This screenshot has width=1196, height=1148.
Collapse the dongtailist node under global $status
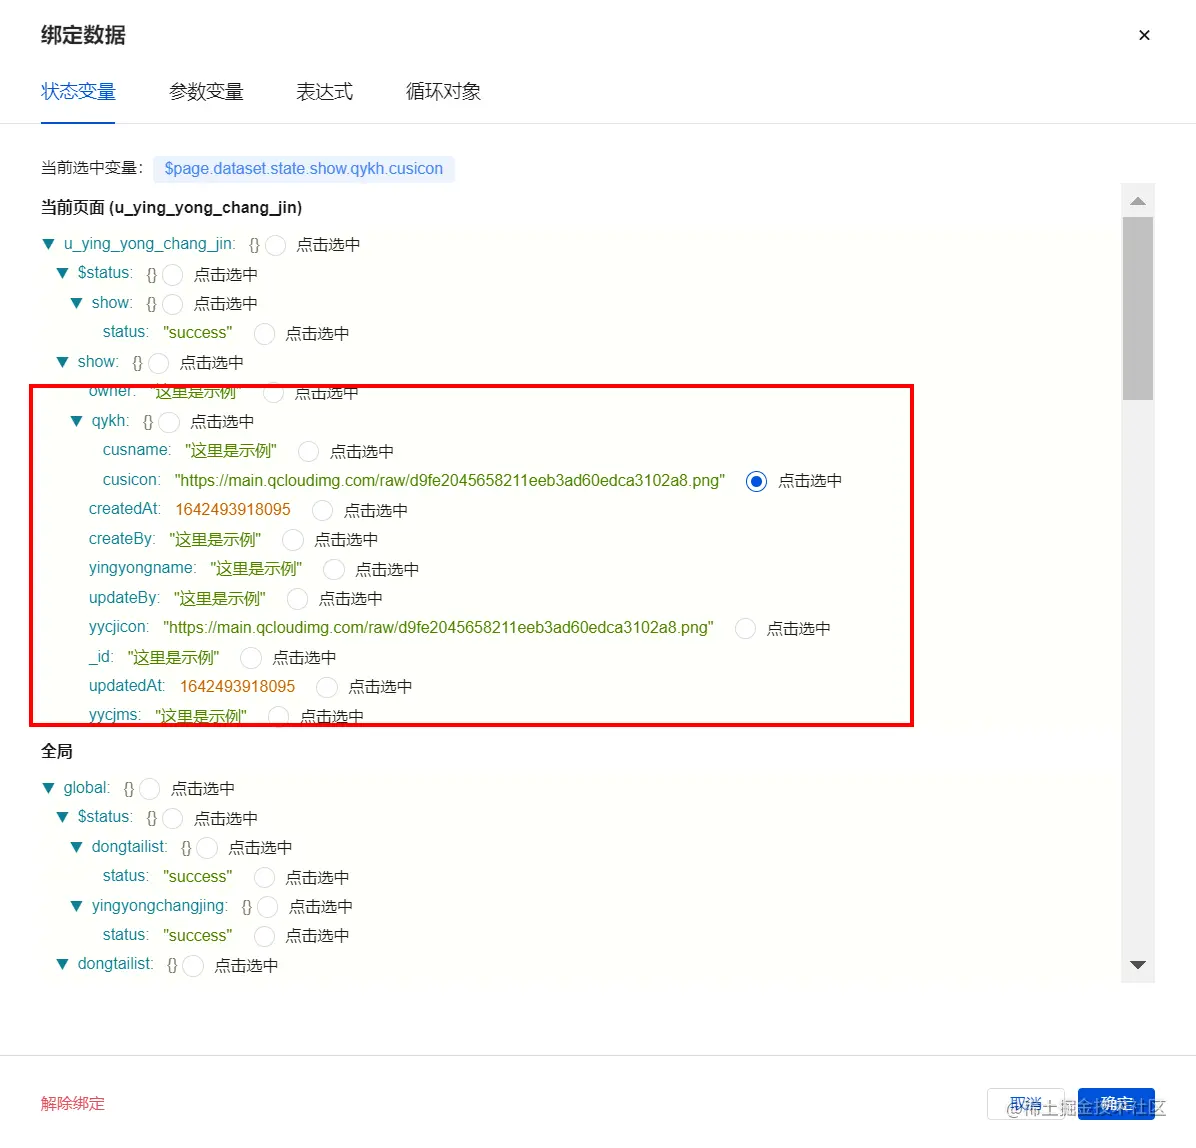pyautogui.click(x=76, y=847)
